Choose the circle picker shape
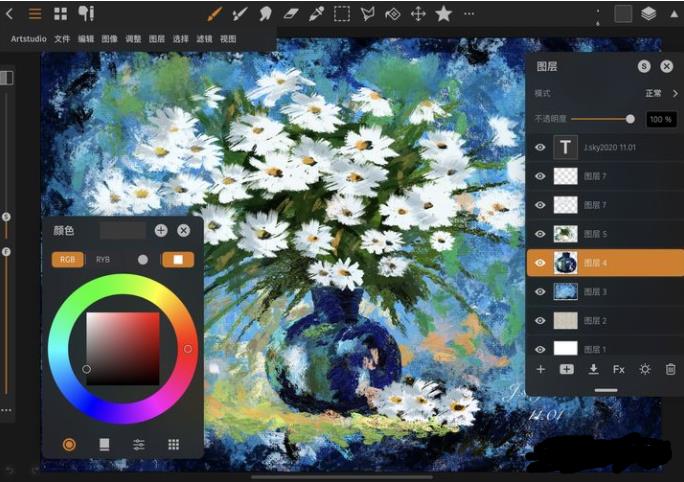 [x=143, y=260]
